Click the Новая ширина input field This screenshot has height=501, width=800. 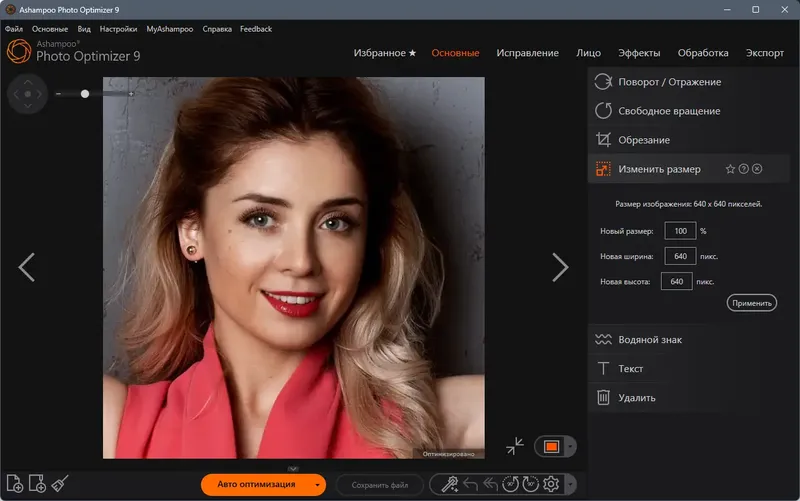679,257
